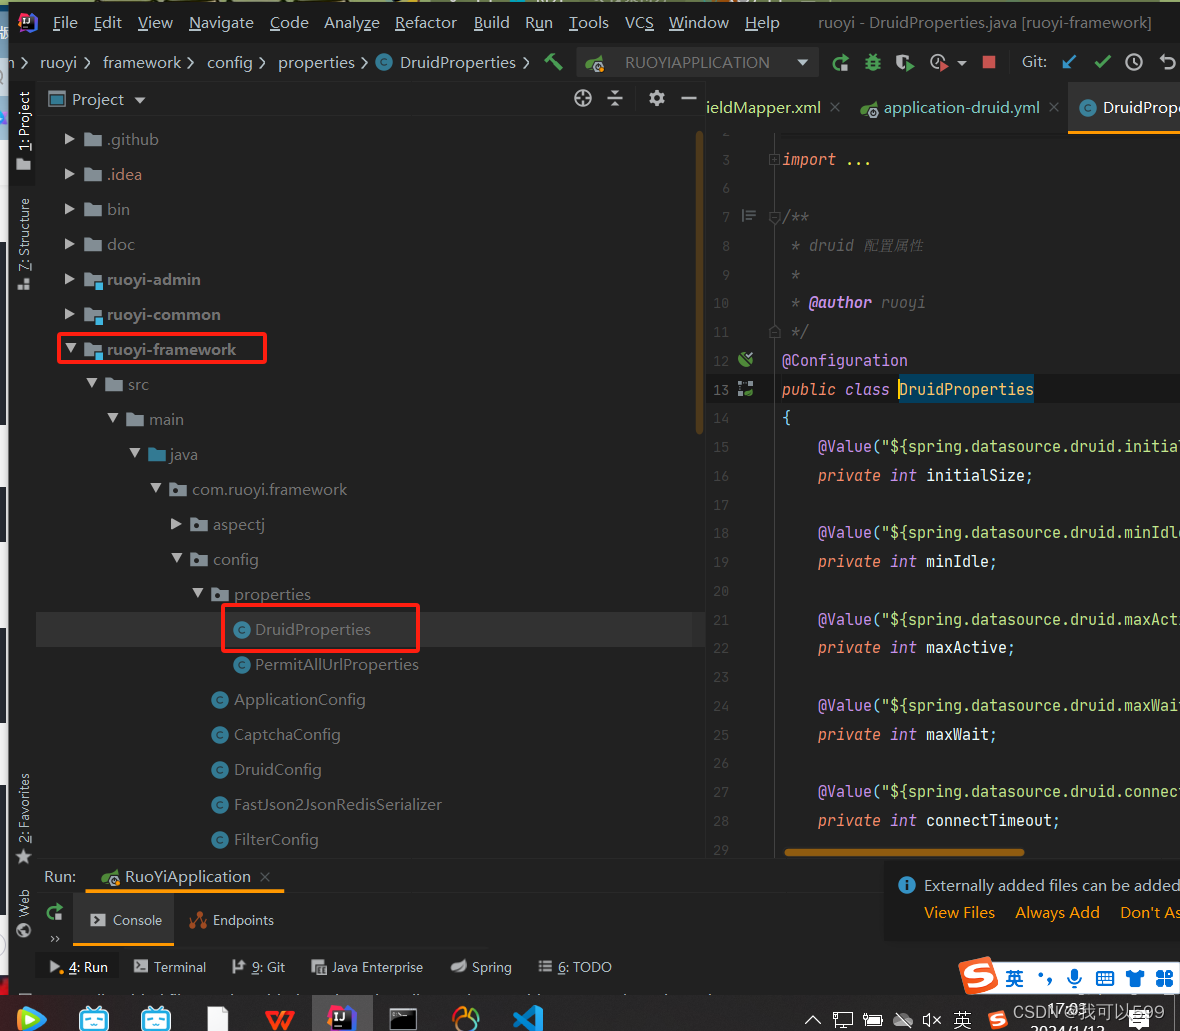The height and width of the screenshot is (1031, 1180).
Task: Toggle the 2: Favorites side panel
Action: [24, 818]
